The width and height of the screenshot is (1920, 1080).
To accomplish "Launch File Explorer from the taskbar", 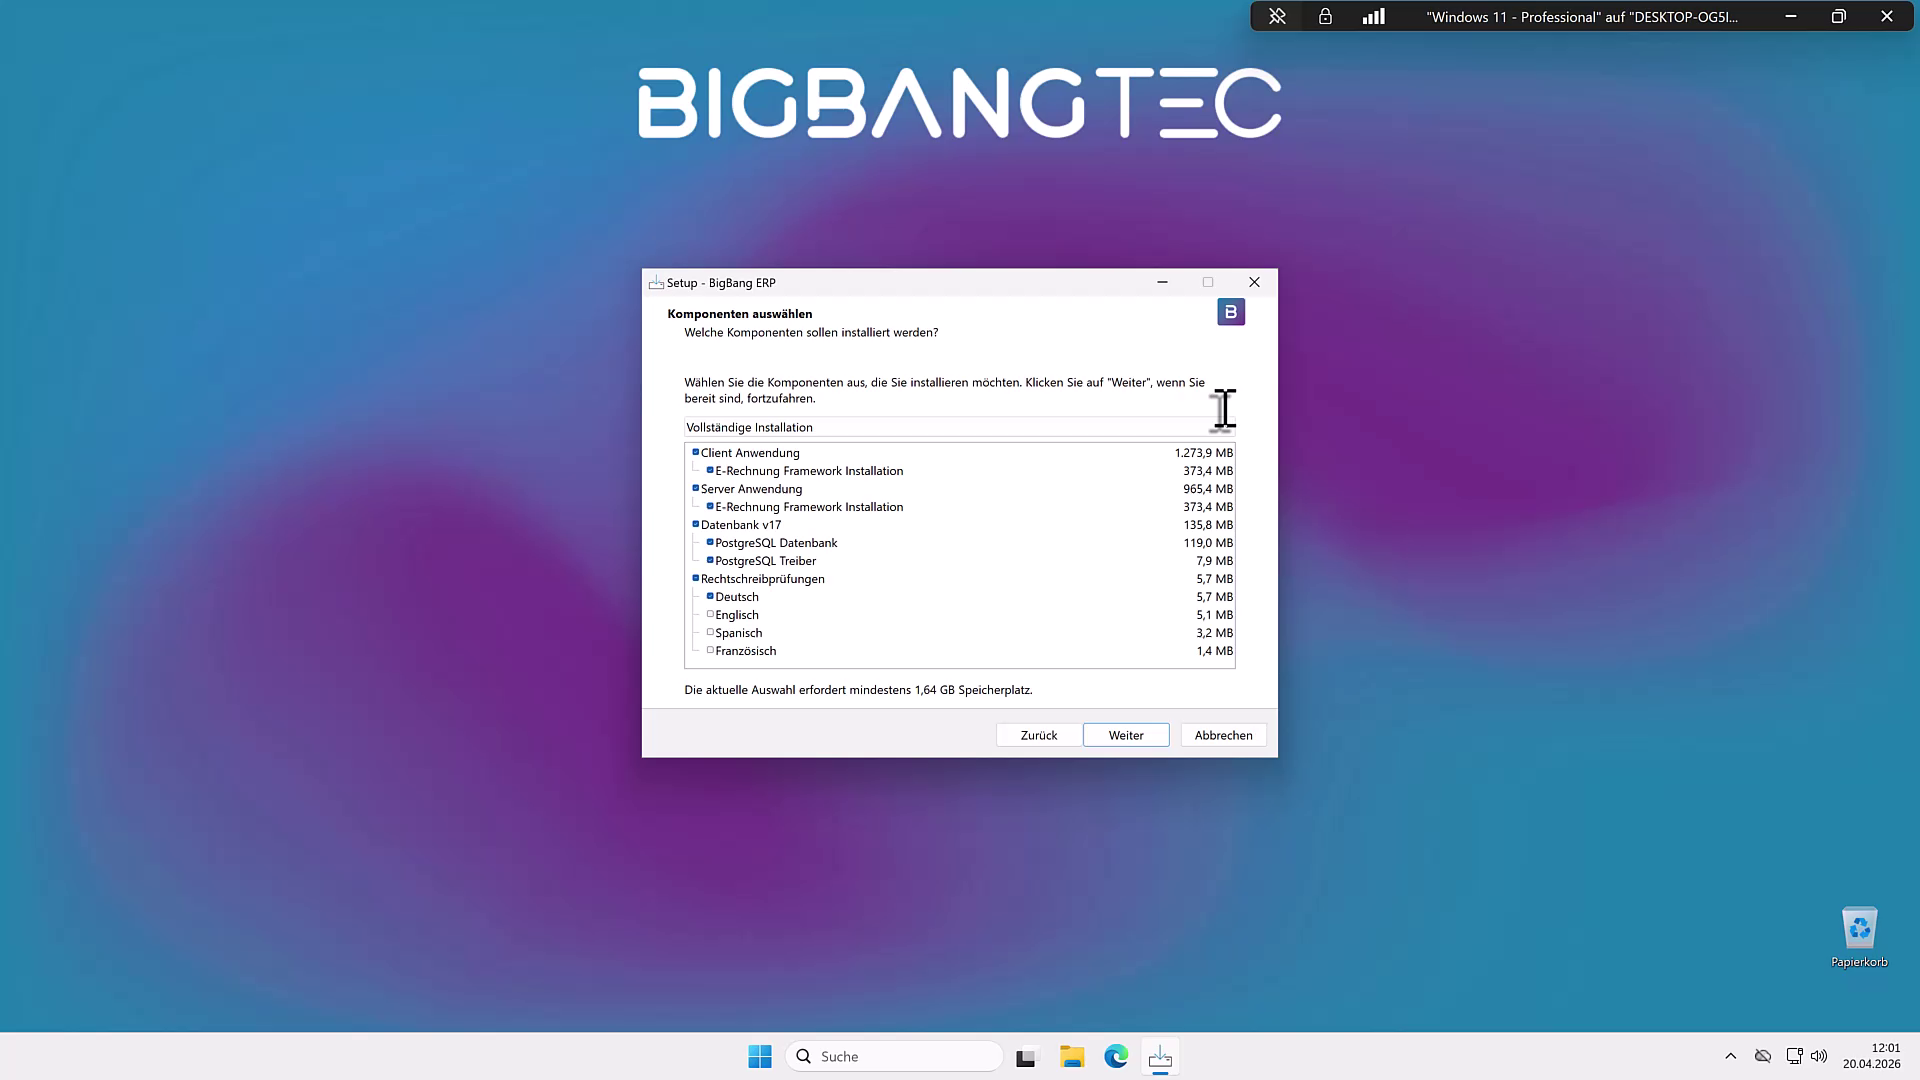I will (1072, 1056).
